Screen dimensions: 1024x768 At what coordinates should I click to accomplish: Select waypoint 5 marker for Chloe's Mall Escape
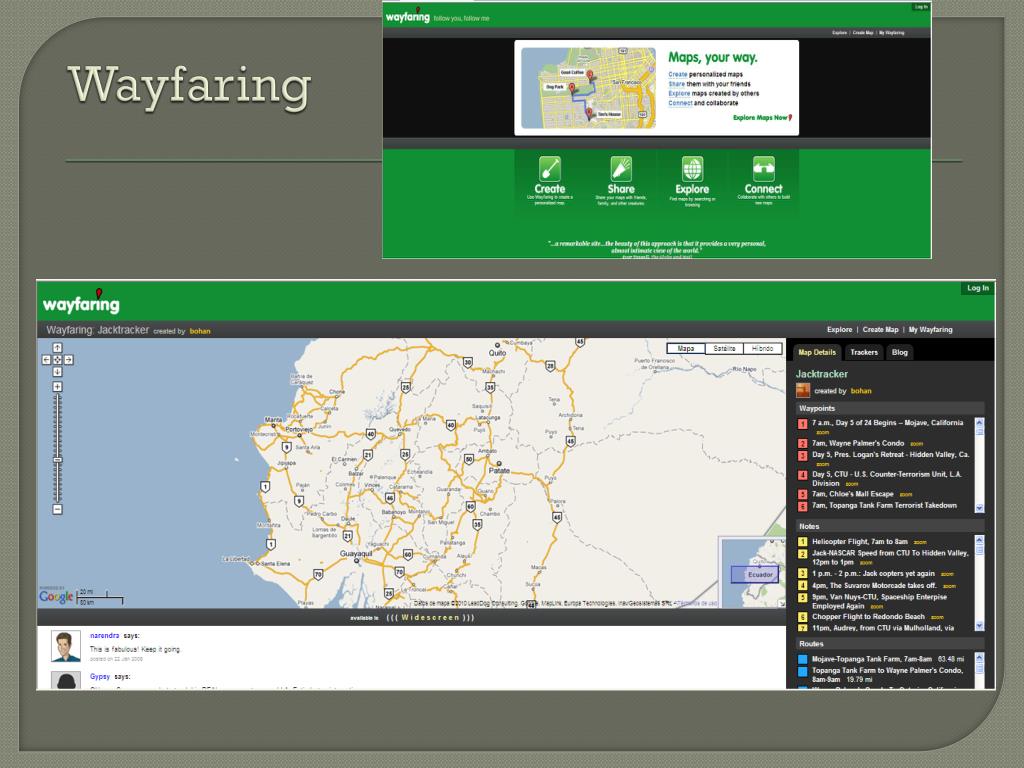coord(803,495)
